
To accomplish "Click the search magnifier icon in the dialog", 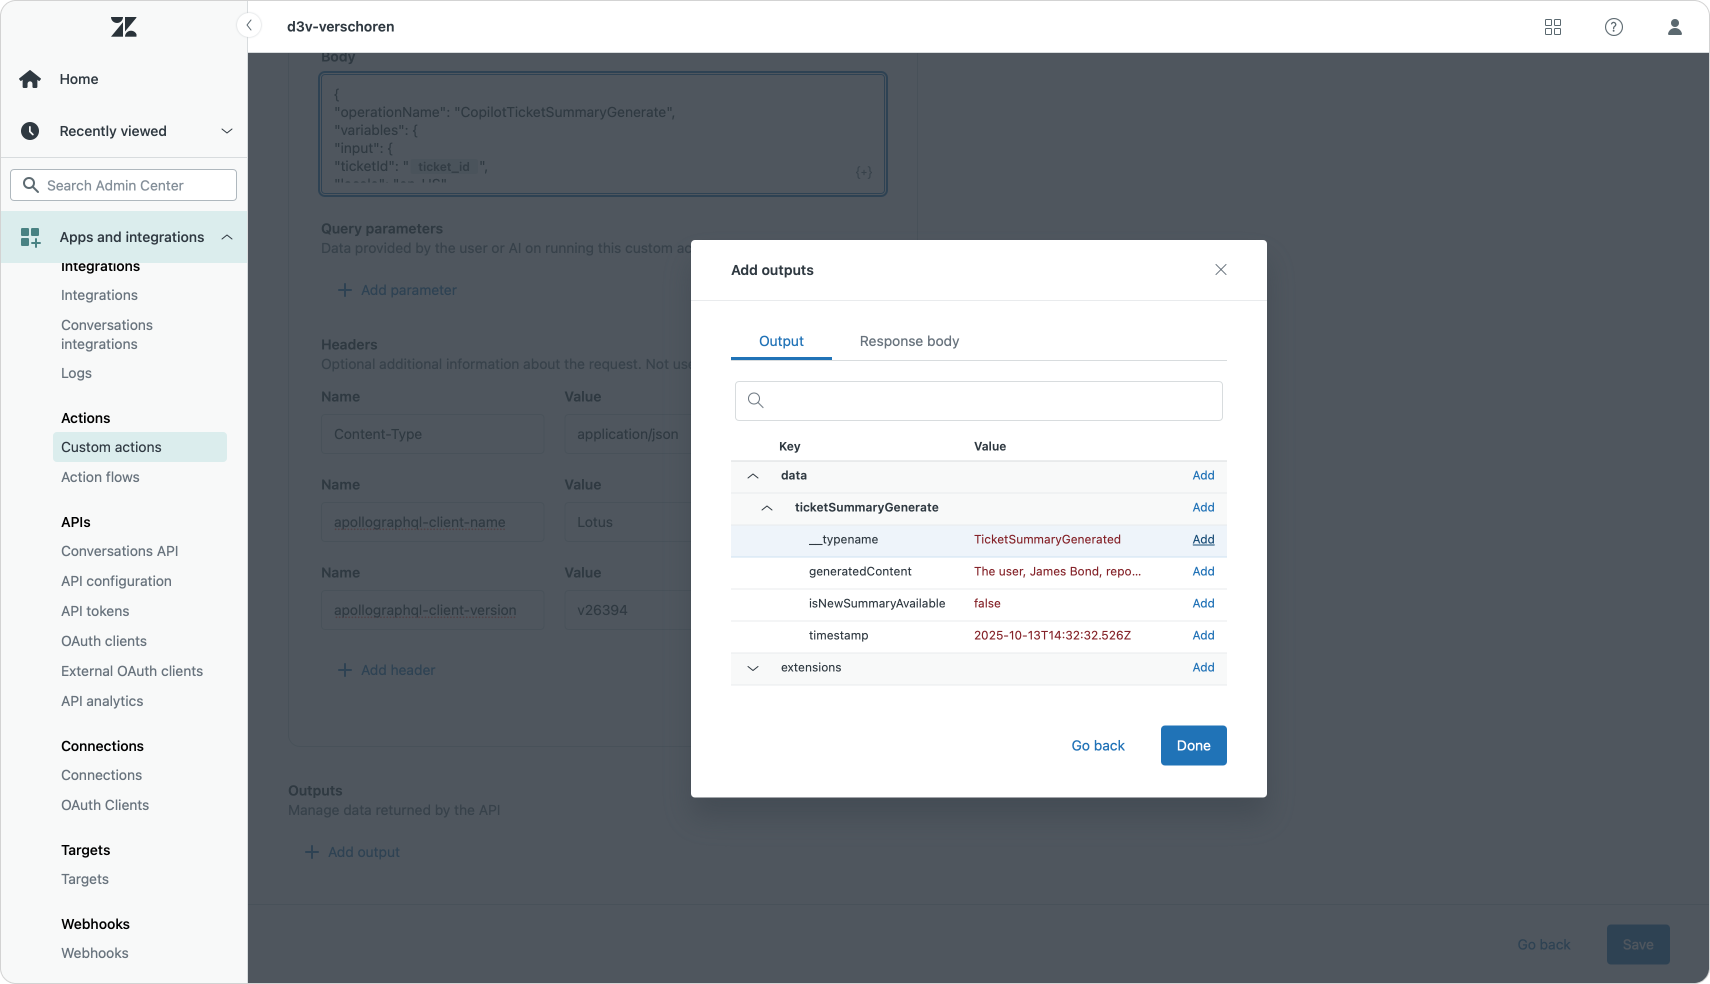I will tap(756, 400).
